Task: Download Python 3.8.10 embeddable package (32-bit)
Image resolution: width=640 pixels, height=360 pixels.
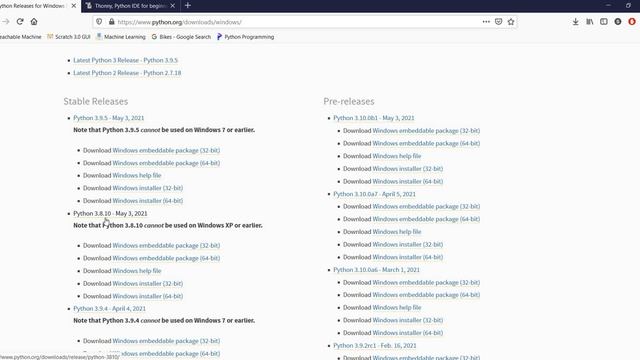Action: (x=166, y=245)
